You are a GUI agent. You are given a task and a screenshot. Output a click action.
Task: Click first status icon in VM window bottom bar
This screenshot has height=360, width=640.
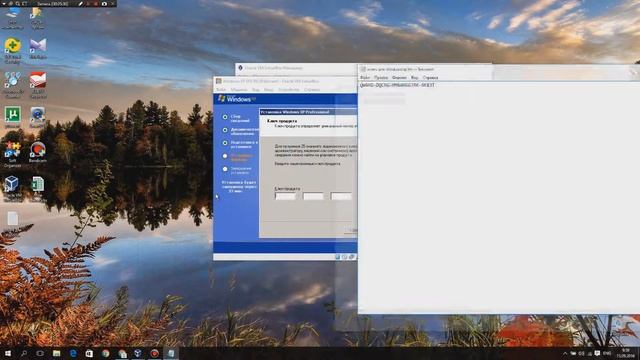[x=338, y=257]
